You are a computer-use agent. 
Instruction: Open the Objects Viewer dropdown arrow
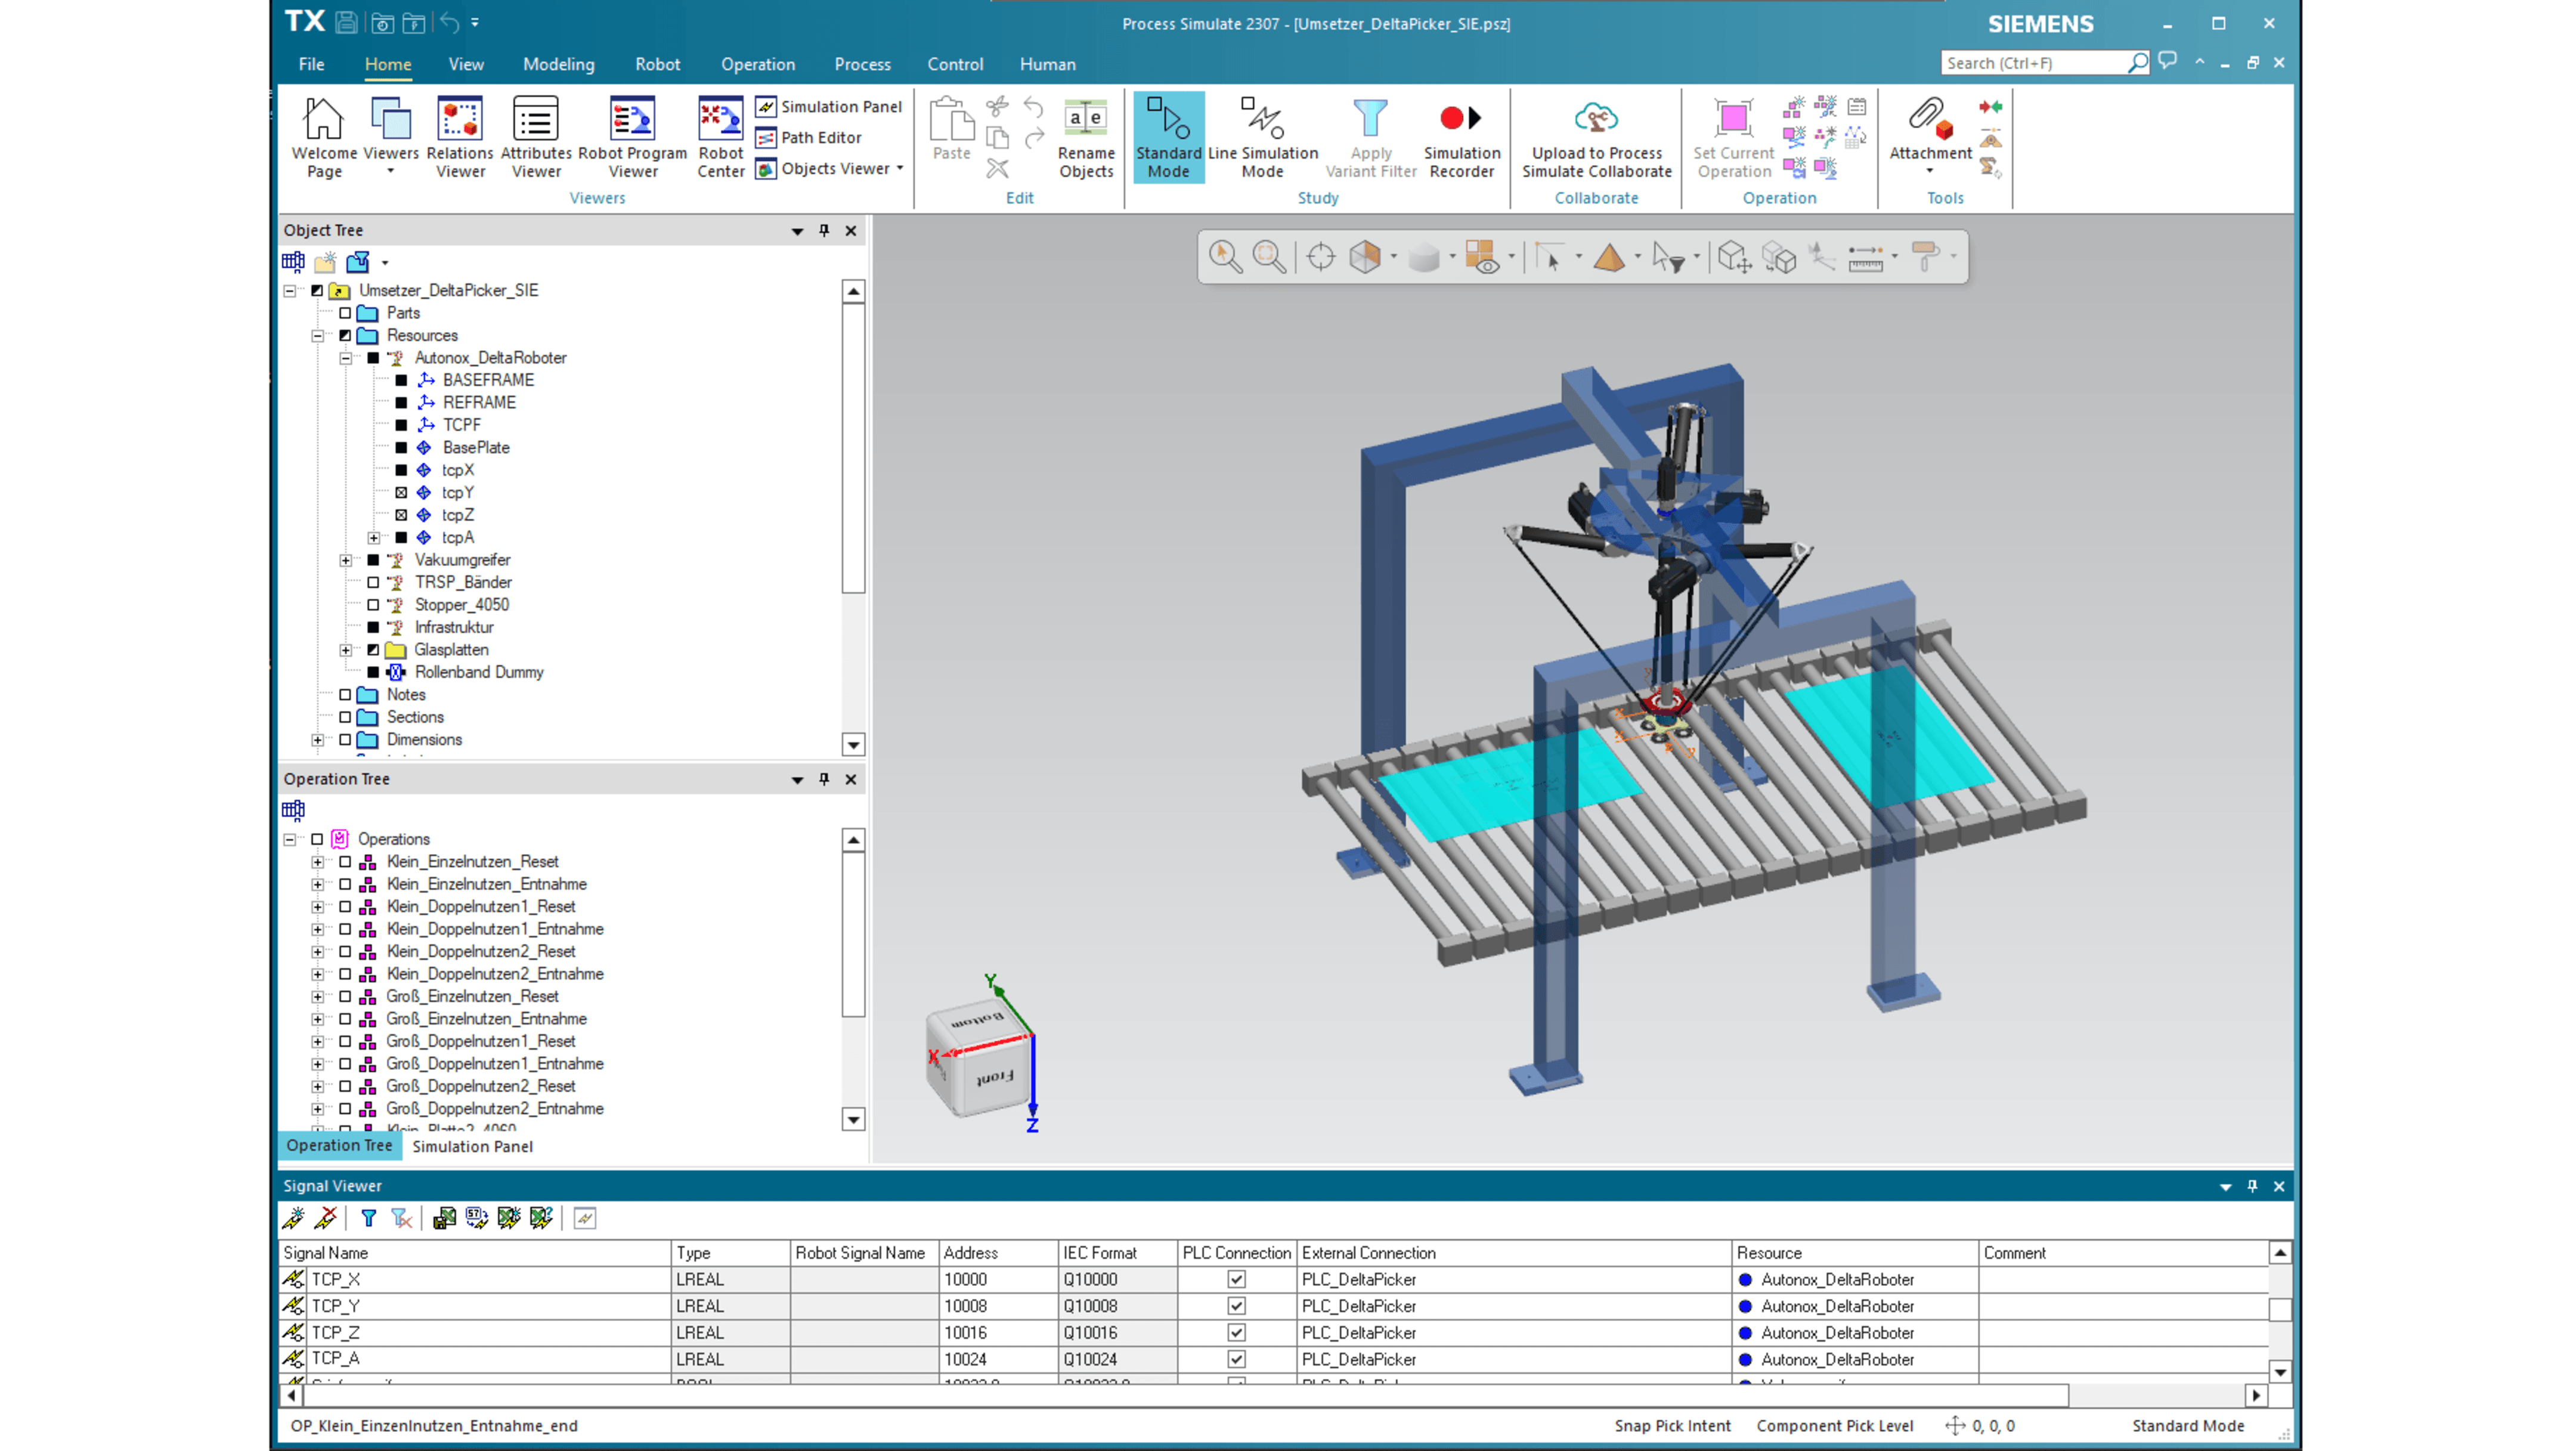[x=900, y=168]
